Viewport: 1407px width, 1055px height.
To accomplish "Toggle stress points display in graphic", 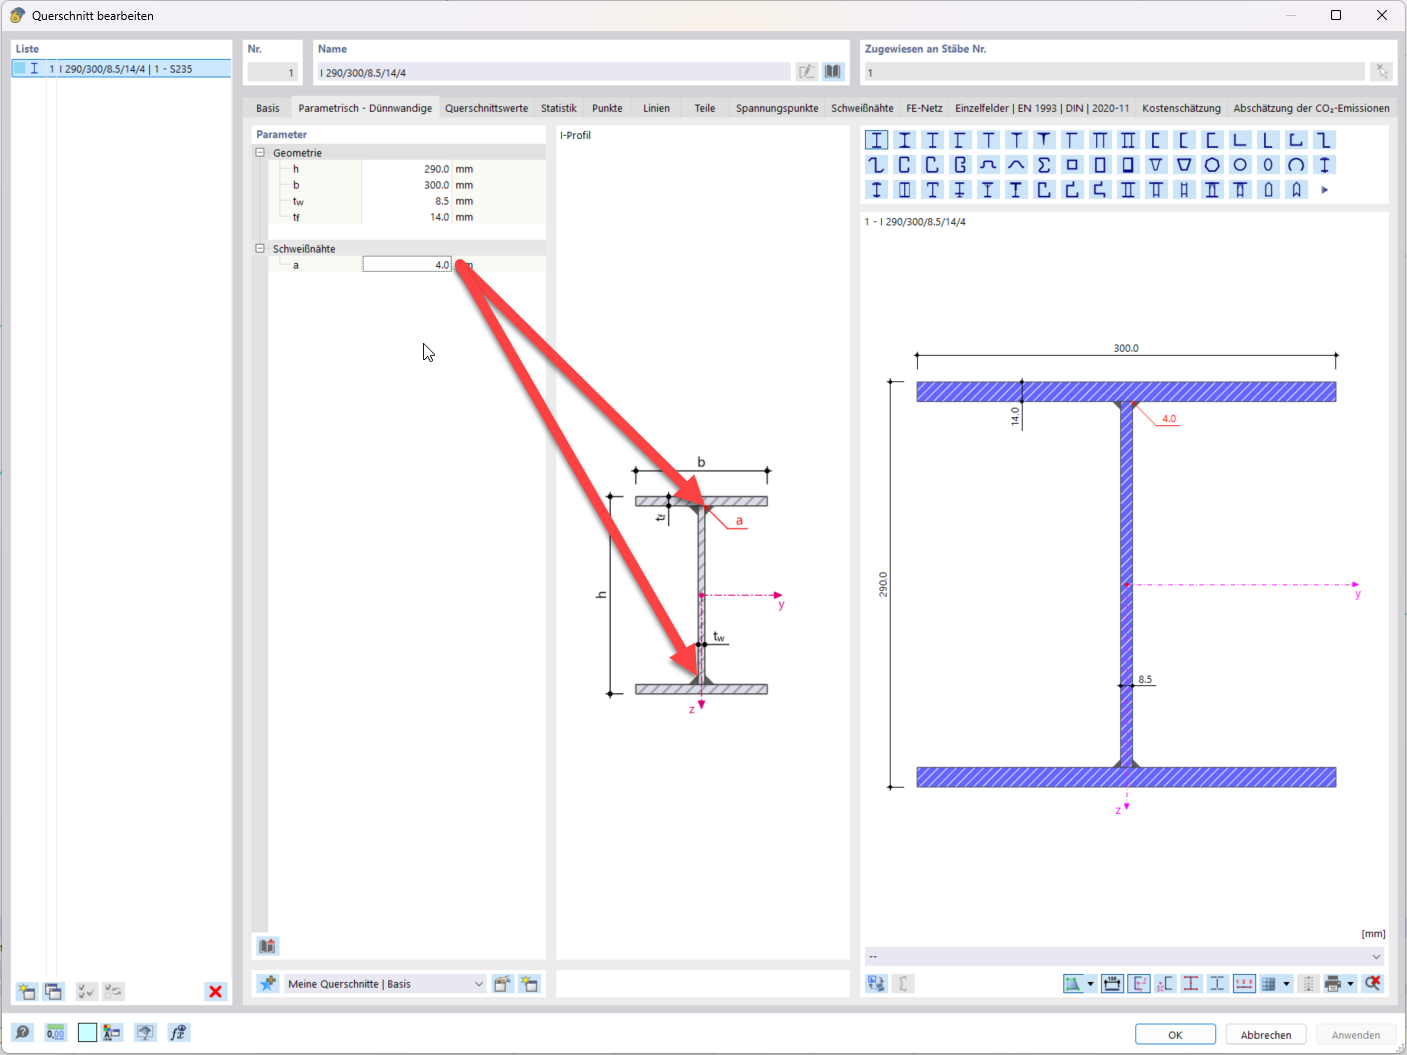I will pos(1190,983).
